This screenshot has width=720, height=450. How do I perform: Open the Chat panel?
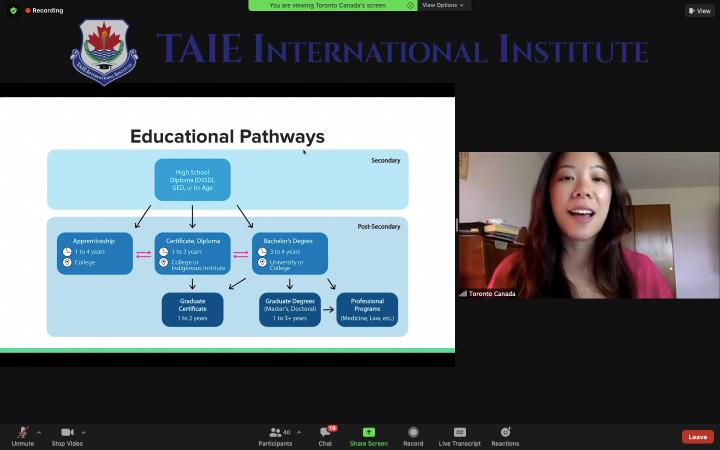pyautogui.click(x=325, y=434)
